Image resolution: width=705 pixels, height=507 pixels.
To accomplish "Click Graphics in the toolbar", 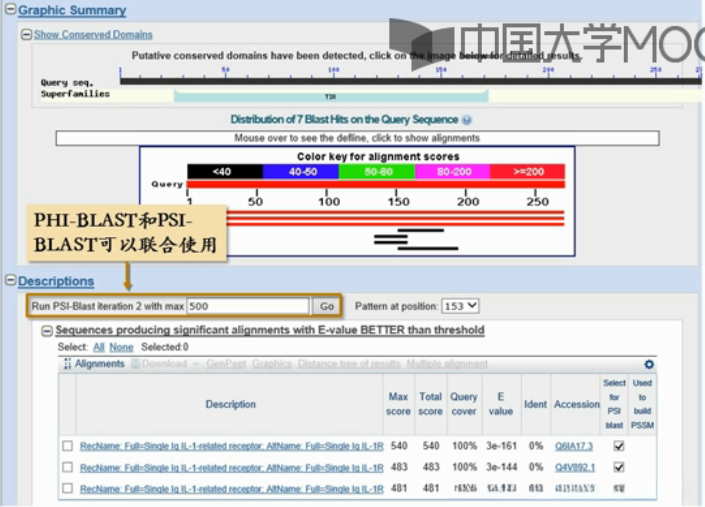I will click(x=272, y=364).
